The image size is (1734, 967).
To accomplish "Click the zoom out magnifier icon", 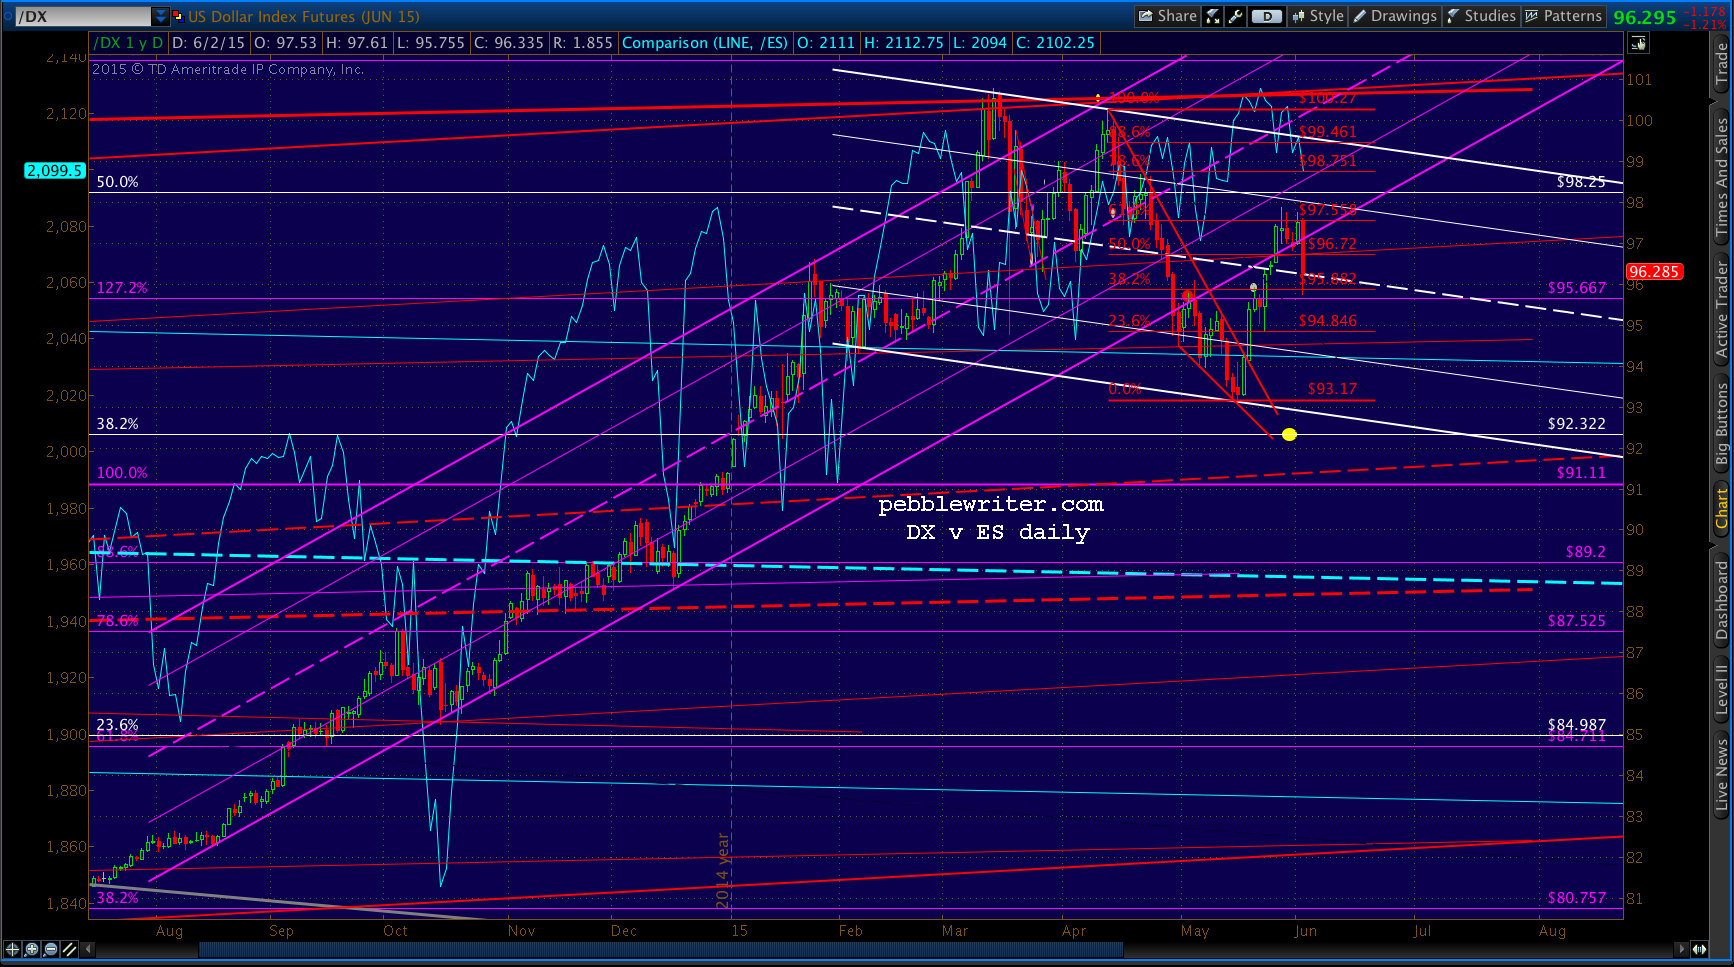I will (50, 949).
